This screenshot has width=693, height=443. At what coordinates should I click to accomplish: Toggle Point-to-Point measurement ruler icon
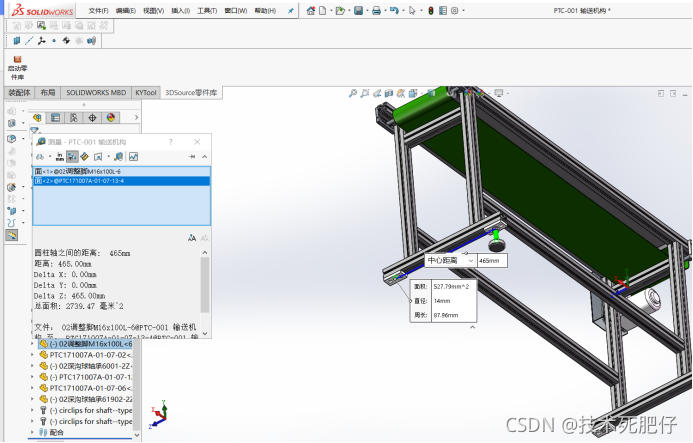85,157
